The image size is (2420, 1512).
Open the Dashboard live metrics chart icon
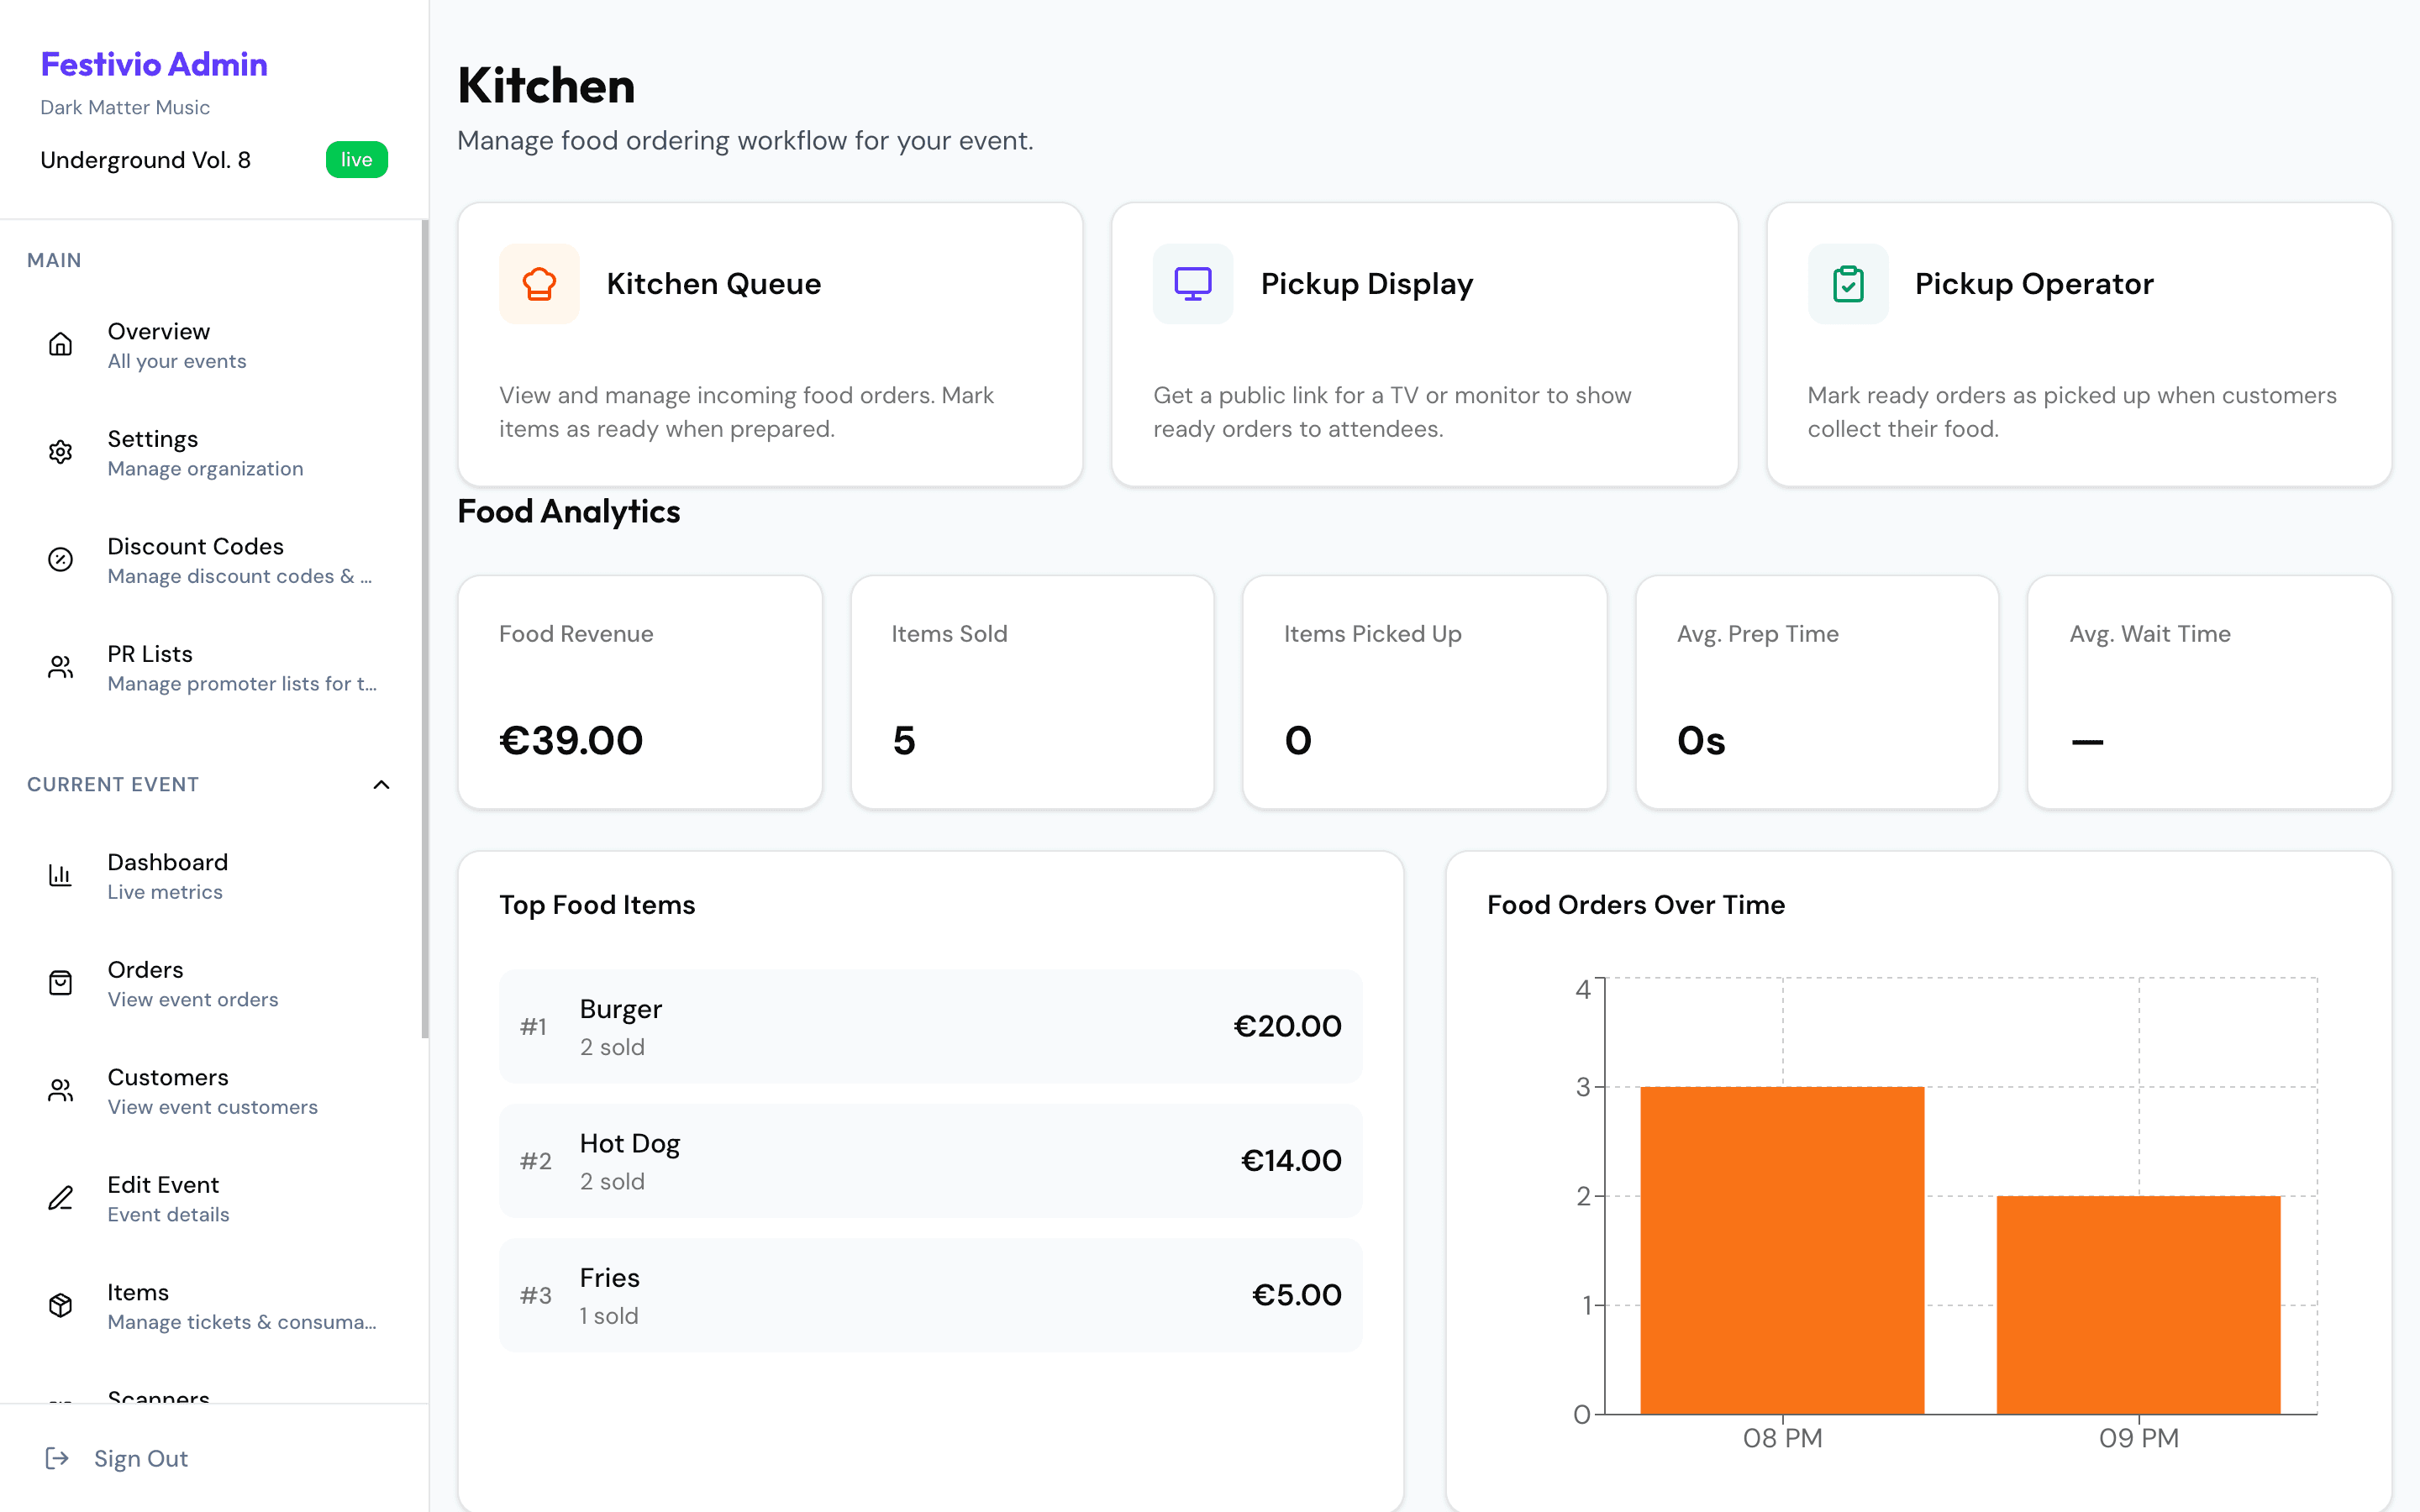60,875
